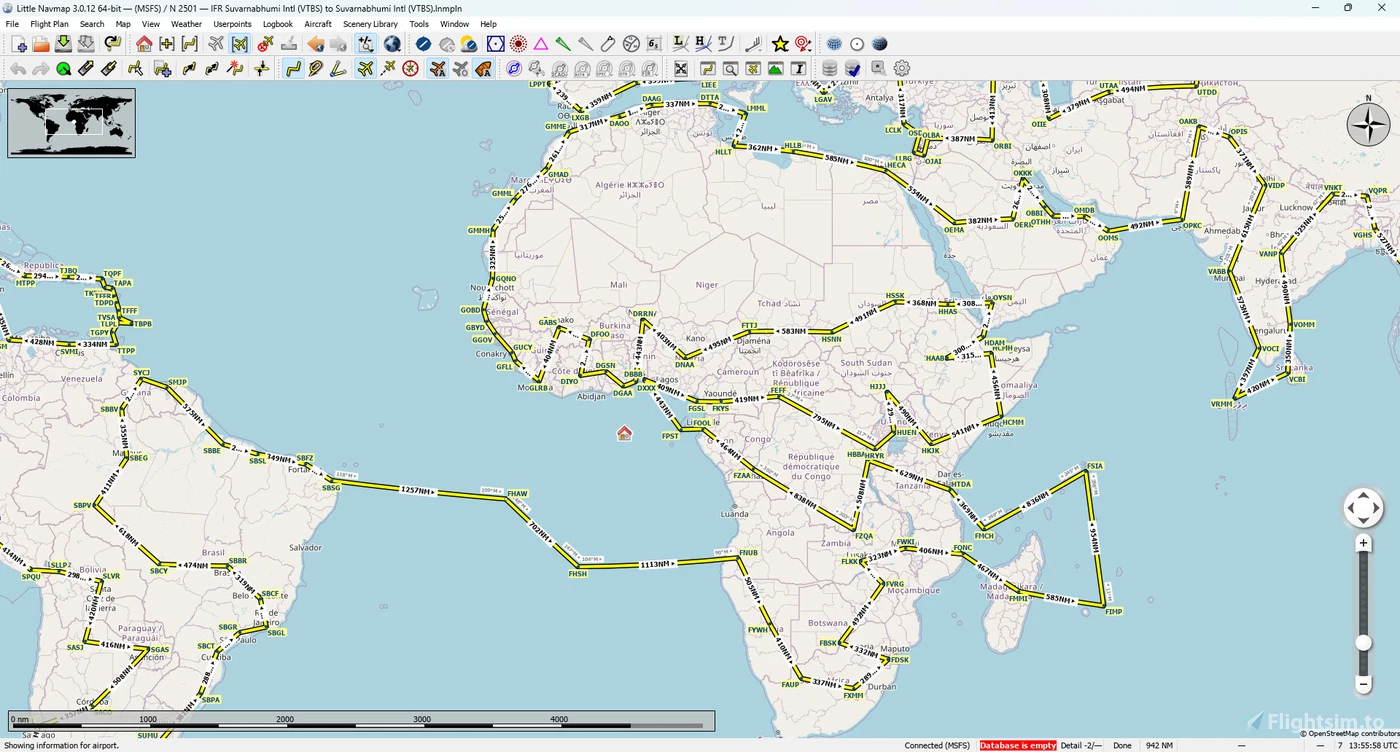Toggle the flight plan display on map
Viewport: 1400px width, 752px height.
coord(293,68)
